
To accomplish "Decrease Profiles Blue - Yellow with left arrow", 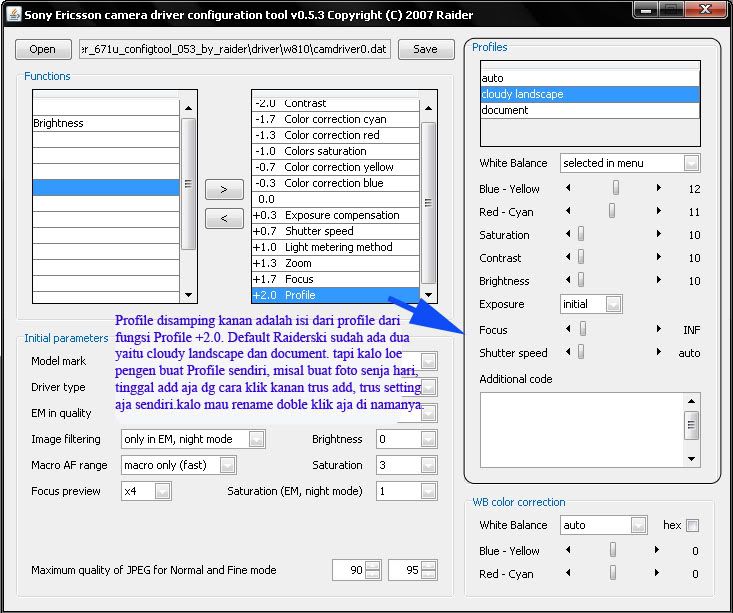I will tap(568, 188).
